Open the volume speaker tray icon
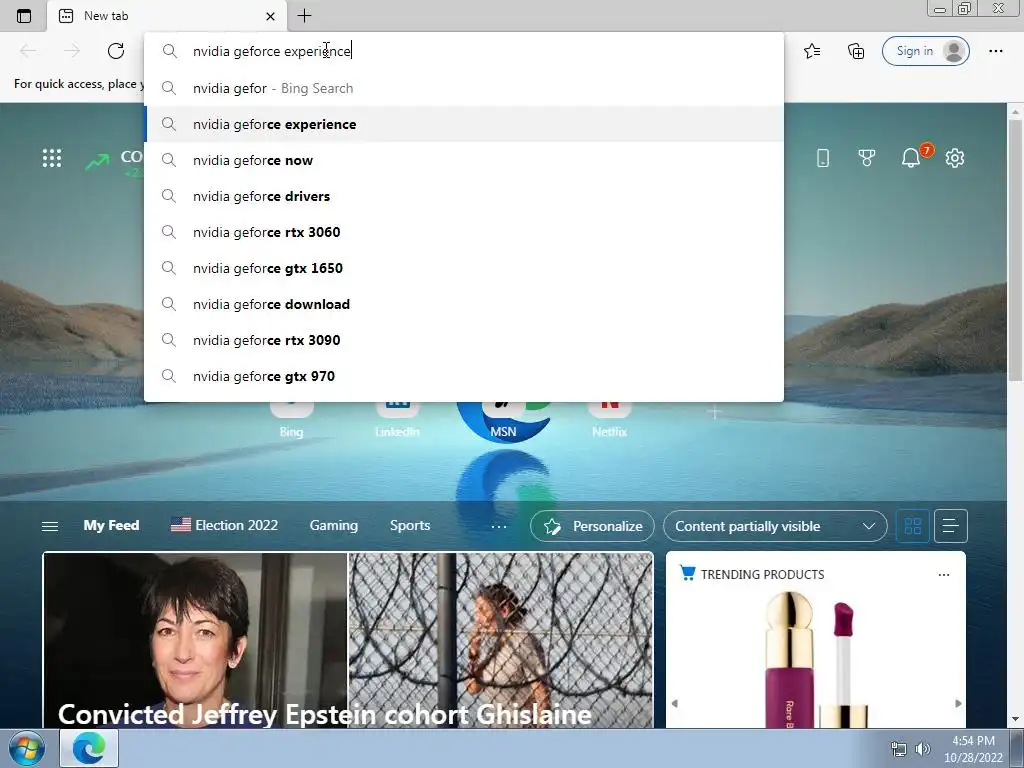Screen dimensions: 1024x768 click(x=922, y=749)
